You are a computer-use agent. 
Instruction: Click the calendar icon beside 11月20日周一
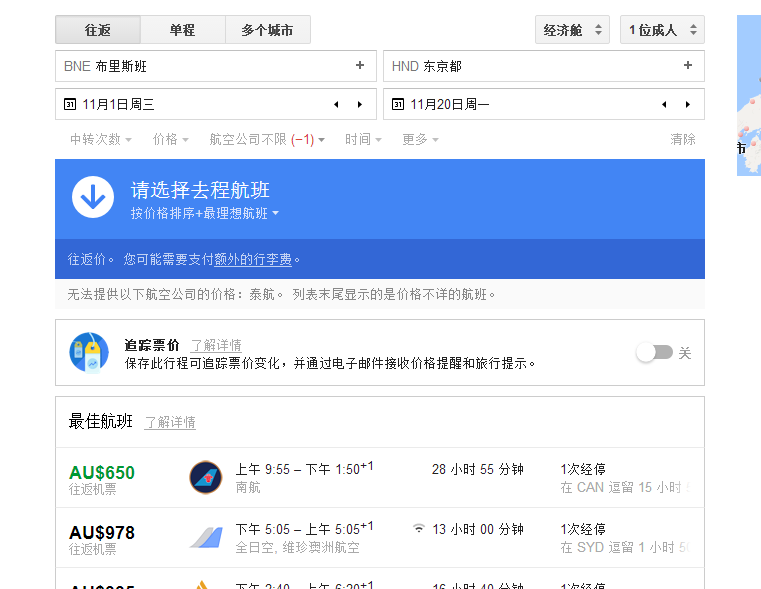(398, 104)
